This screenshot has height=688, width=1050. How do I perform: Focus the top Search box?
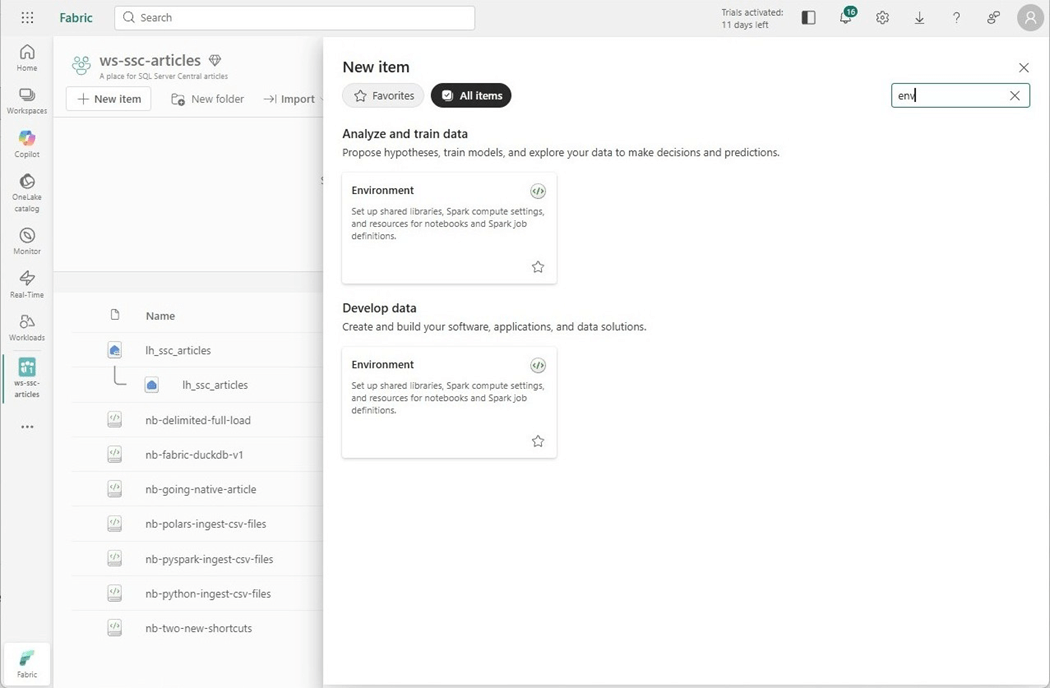[x=295, y=17]
